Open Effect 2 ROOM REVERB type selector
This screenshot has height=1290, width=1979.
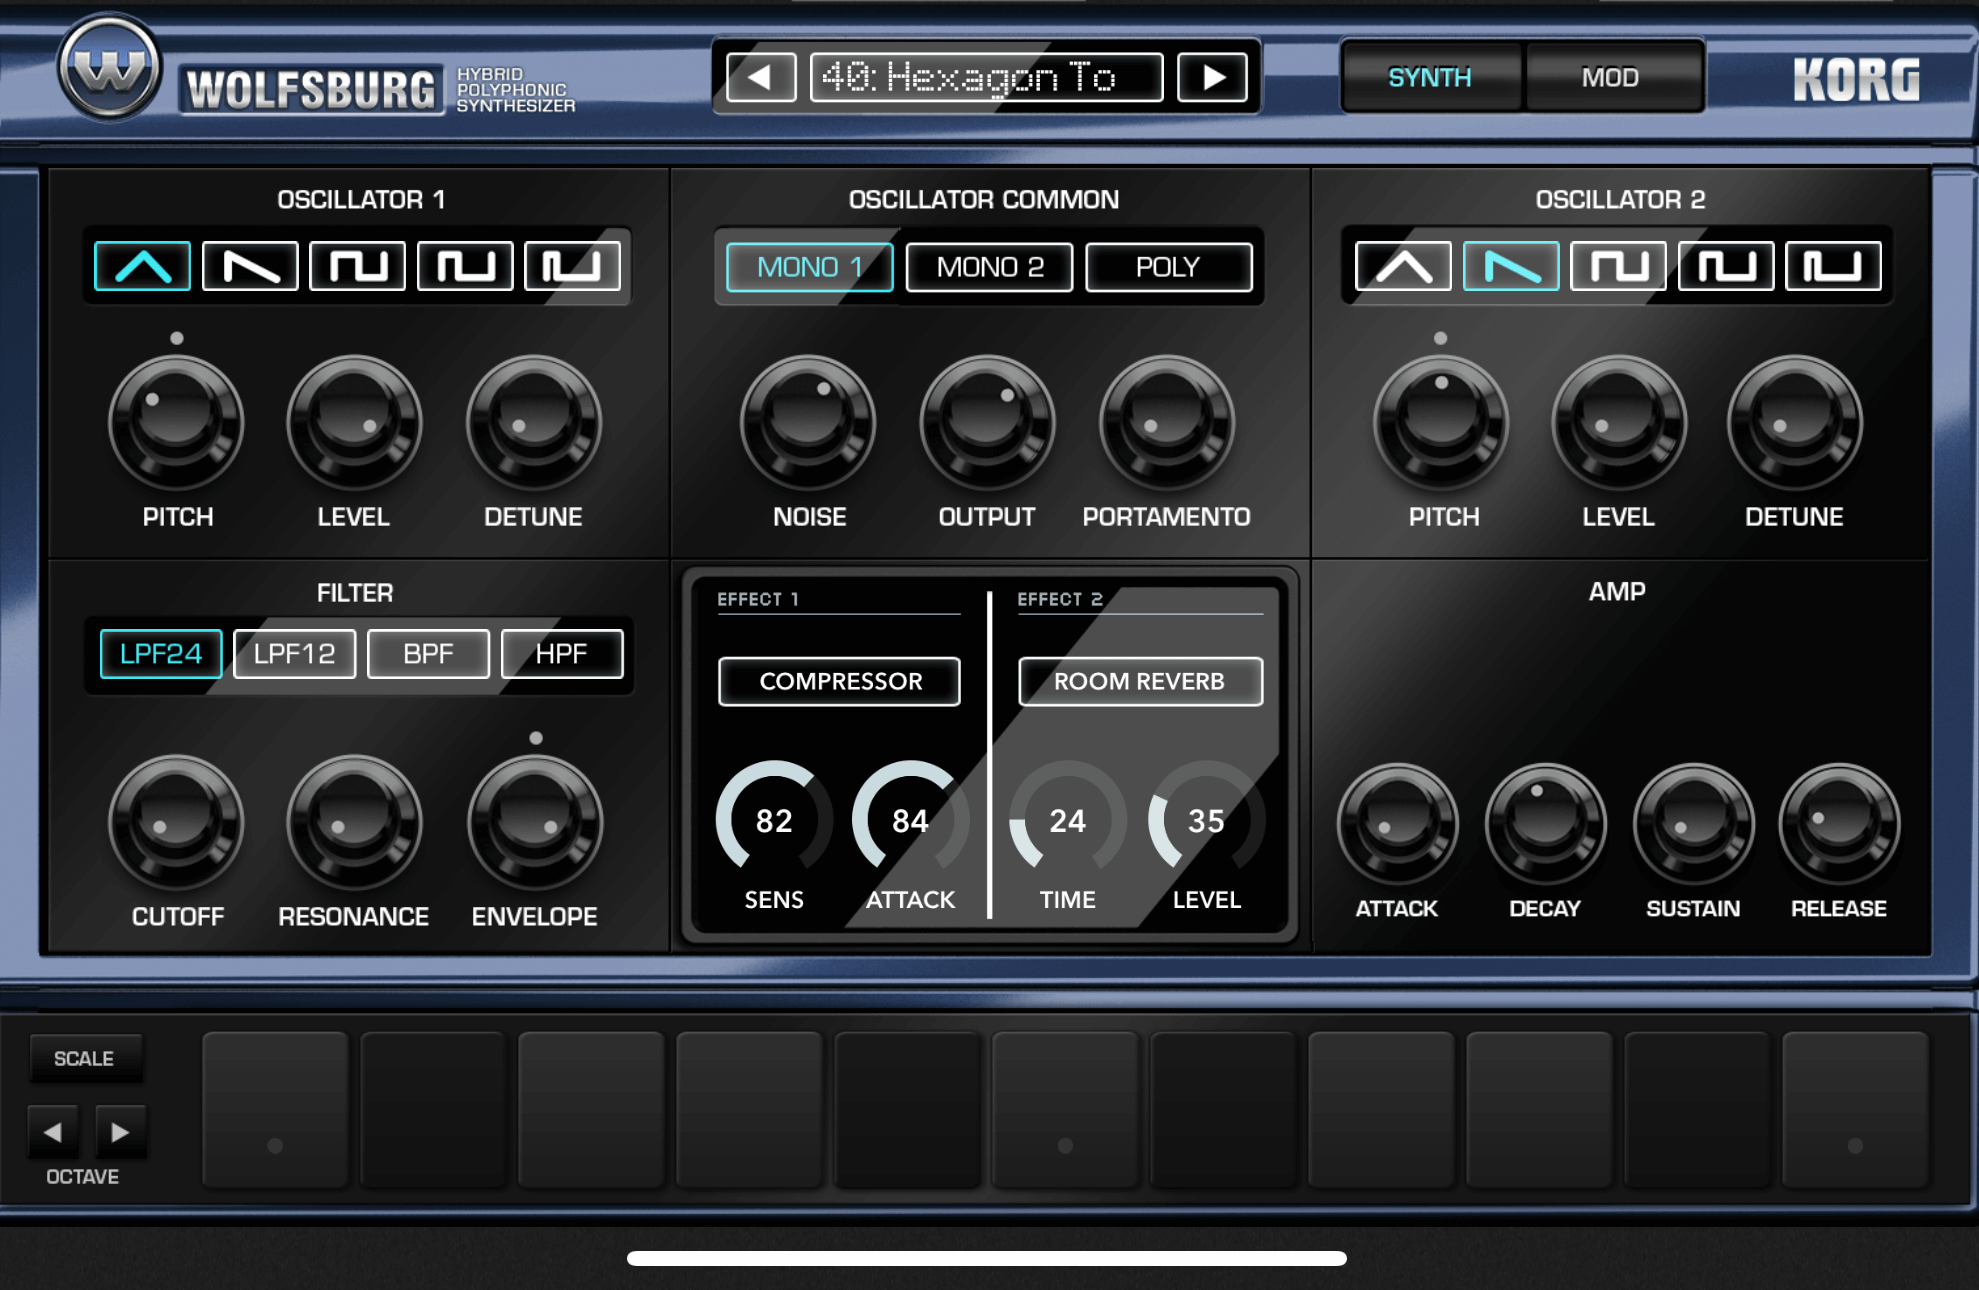coord(1139,681)
